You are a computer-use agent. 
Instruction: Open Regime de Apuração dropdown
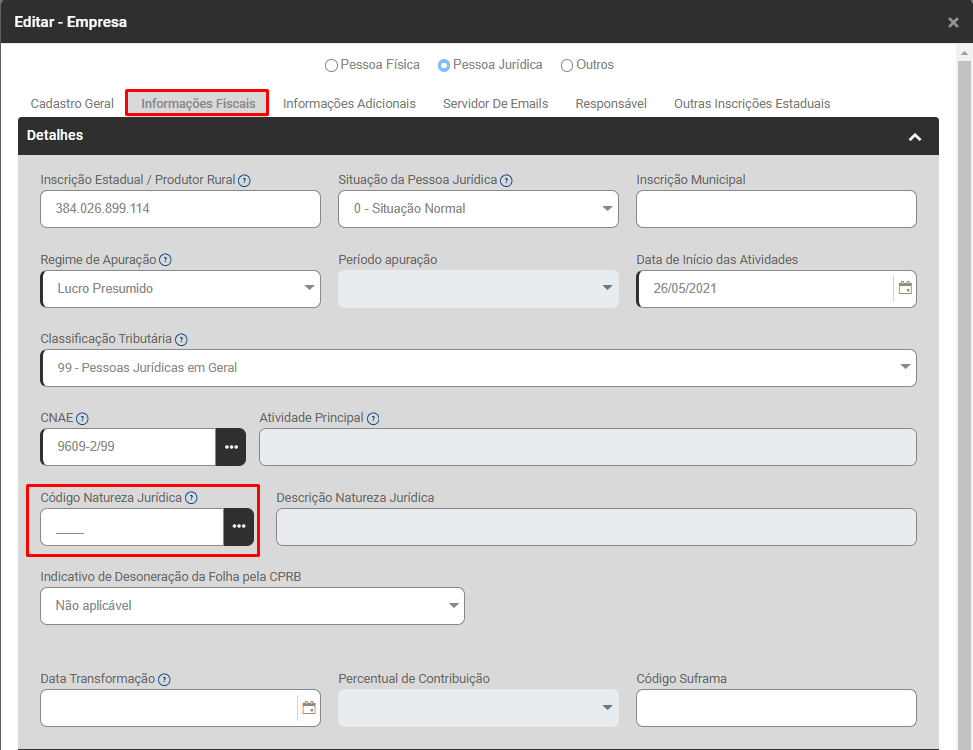pyautogui.click(x=180, y=289)
